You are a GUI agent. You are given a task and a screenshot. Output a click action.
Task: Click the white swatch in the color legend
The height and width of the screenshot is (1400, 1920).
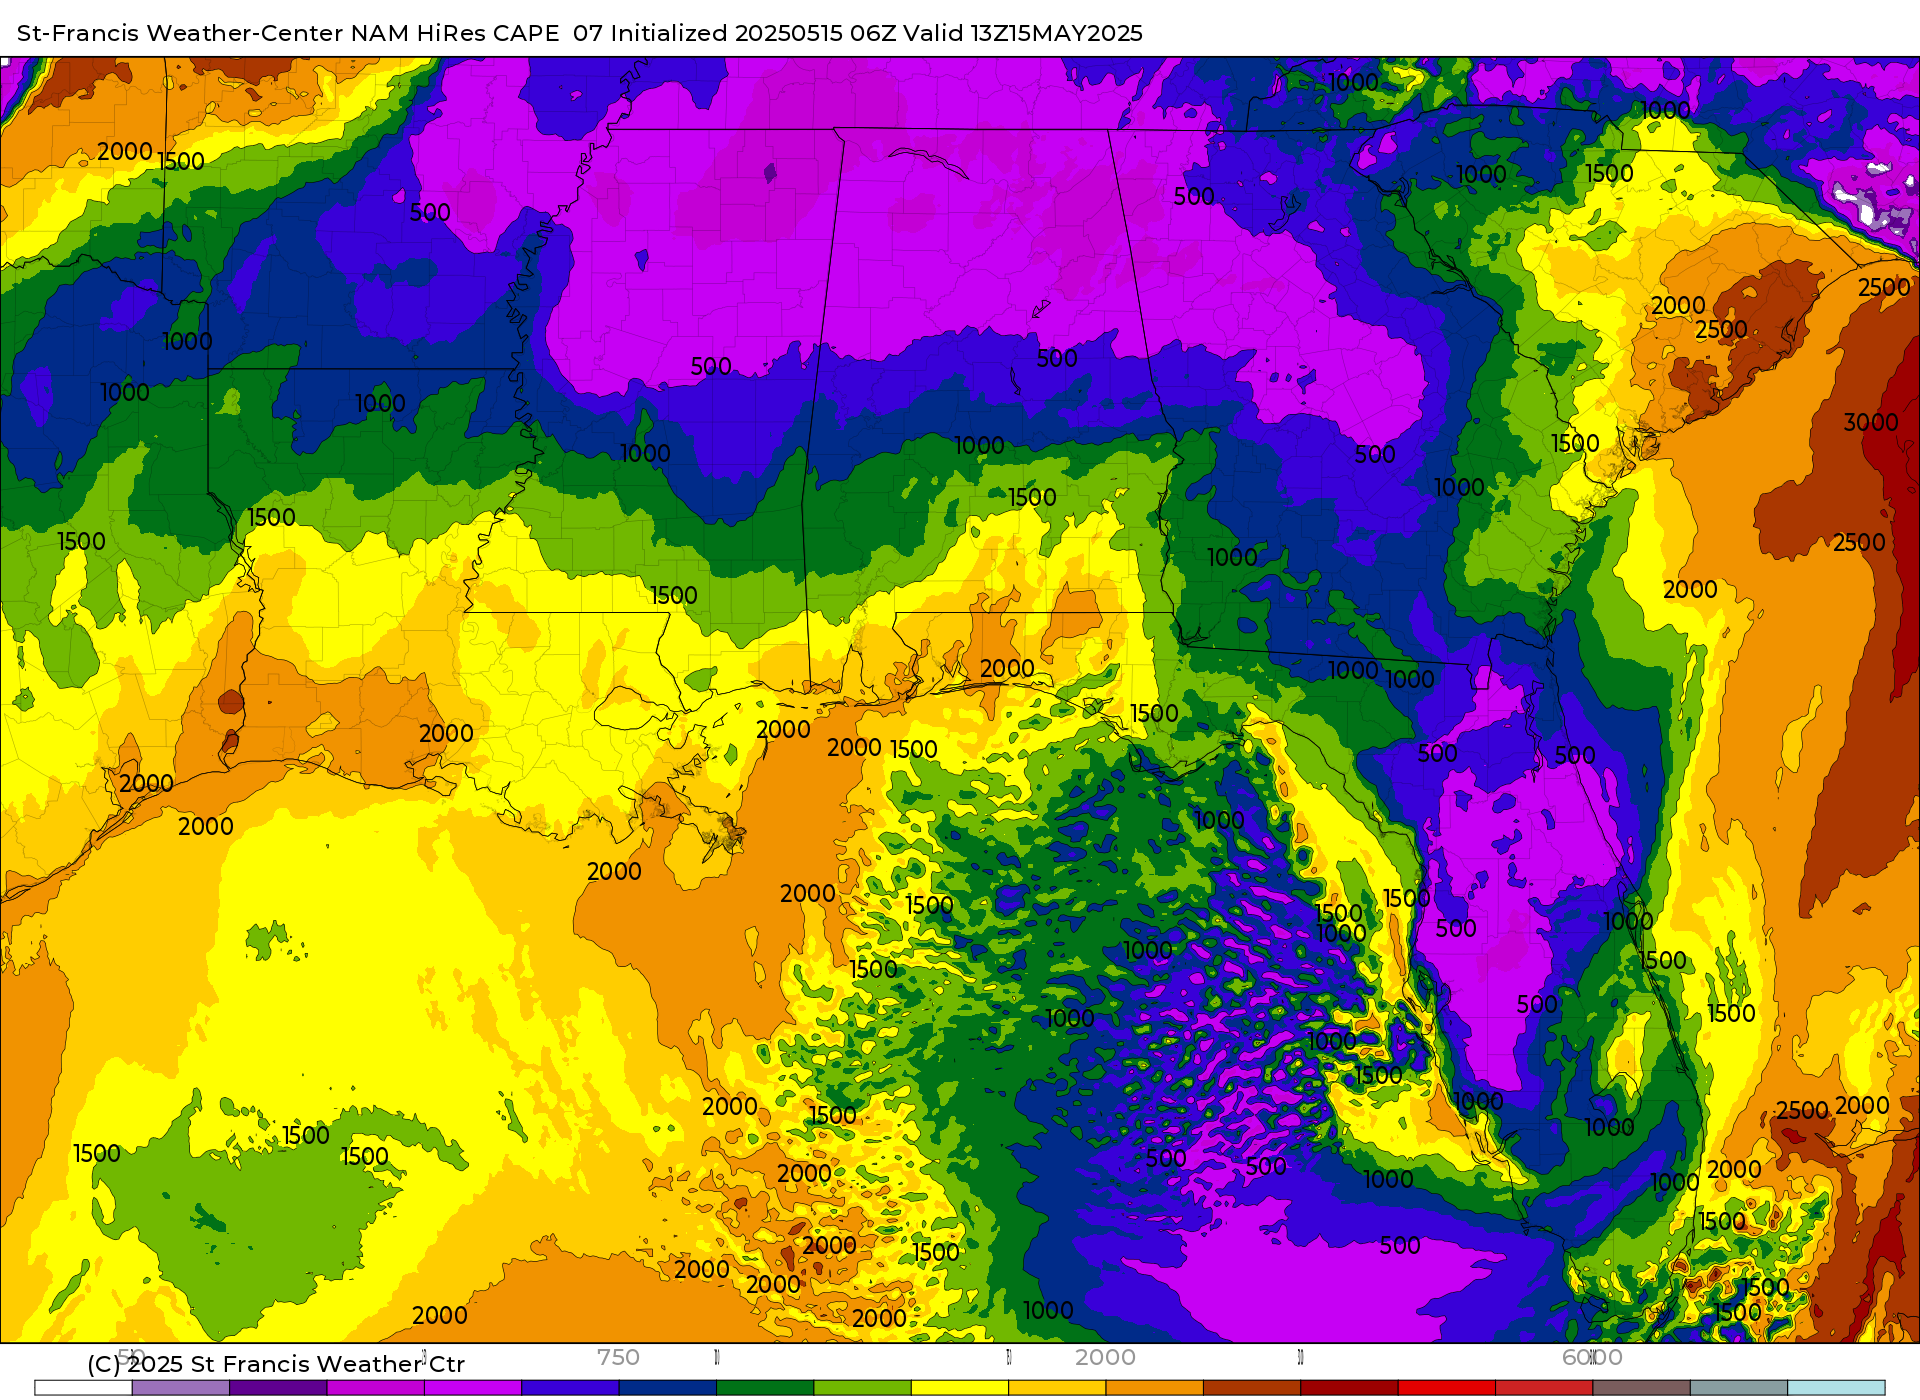83,1388
